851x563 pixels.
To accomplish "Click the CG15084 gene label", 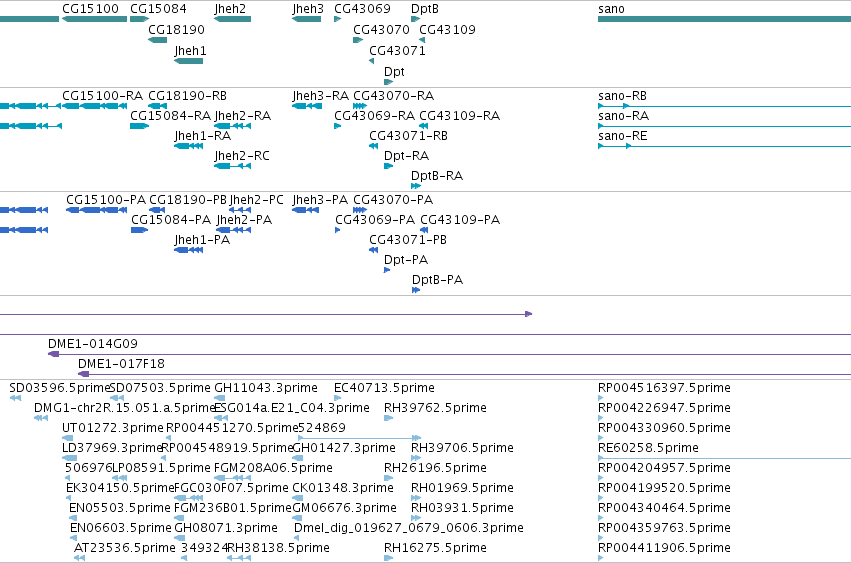I will pyautogui.click(x=158, y=9).
